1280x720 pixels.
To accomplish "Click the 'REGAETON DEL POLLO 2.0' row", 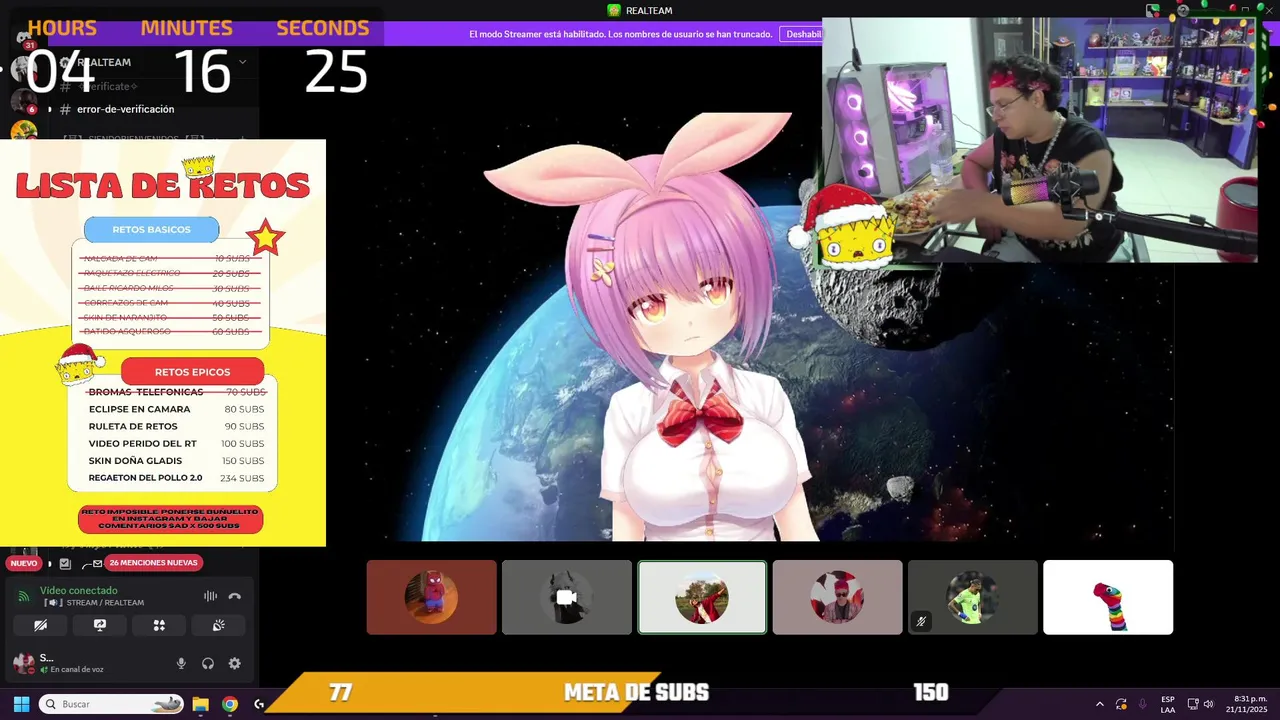I will coord(176,478).
